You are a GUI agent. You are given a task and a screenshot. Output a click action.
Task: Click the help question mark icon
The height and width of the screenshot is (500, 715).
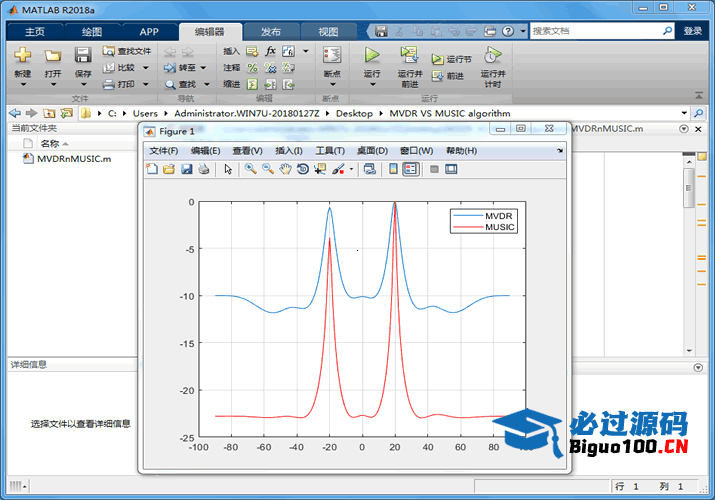pyautogui.click(x=508, y=31)
